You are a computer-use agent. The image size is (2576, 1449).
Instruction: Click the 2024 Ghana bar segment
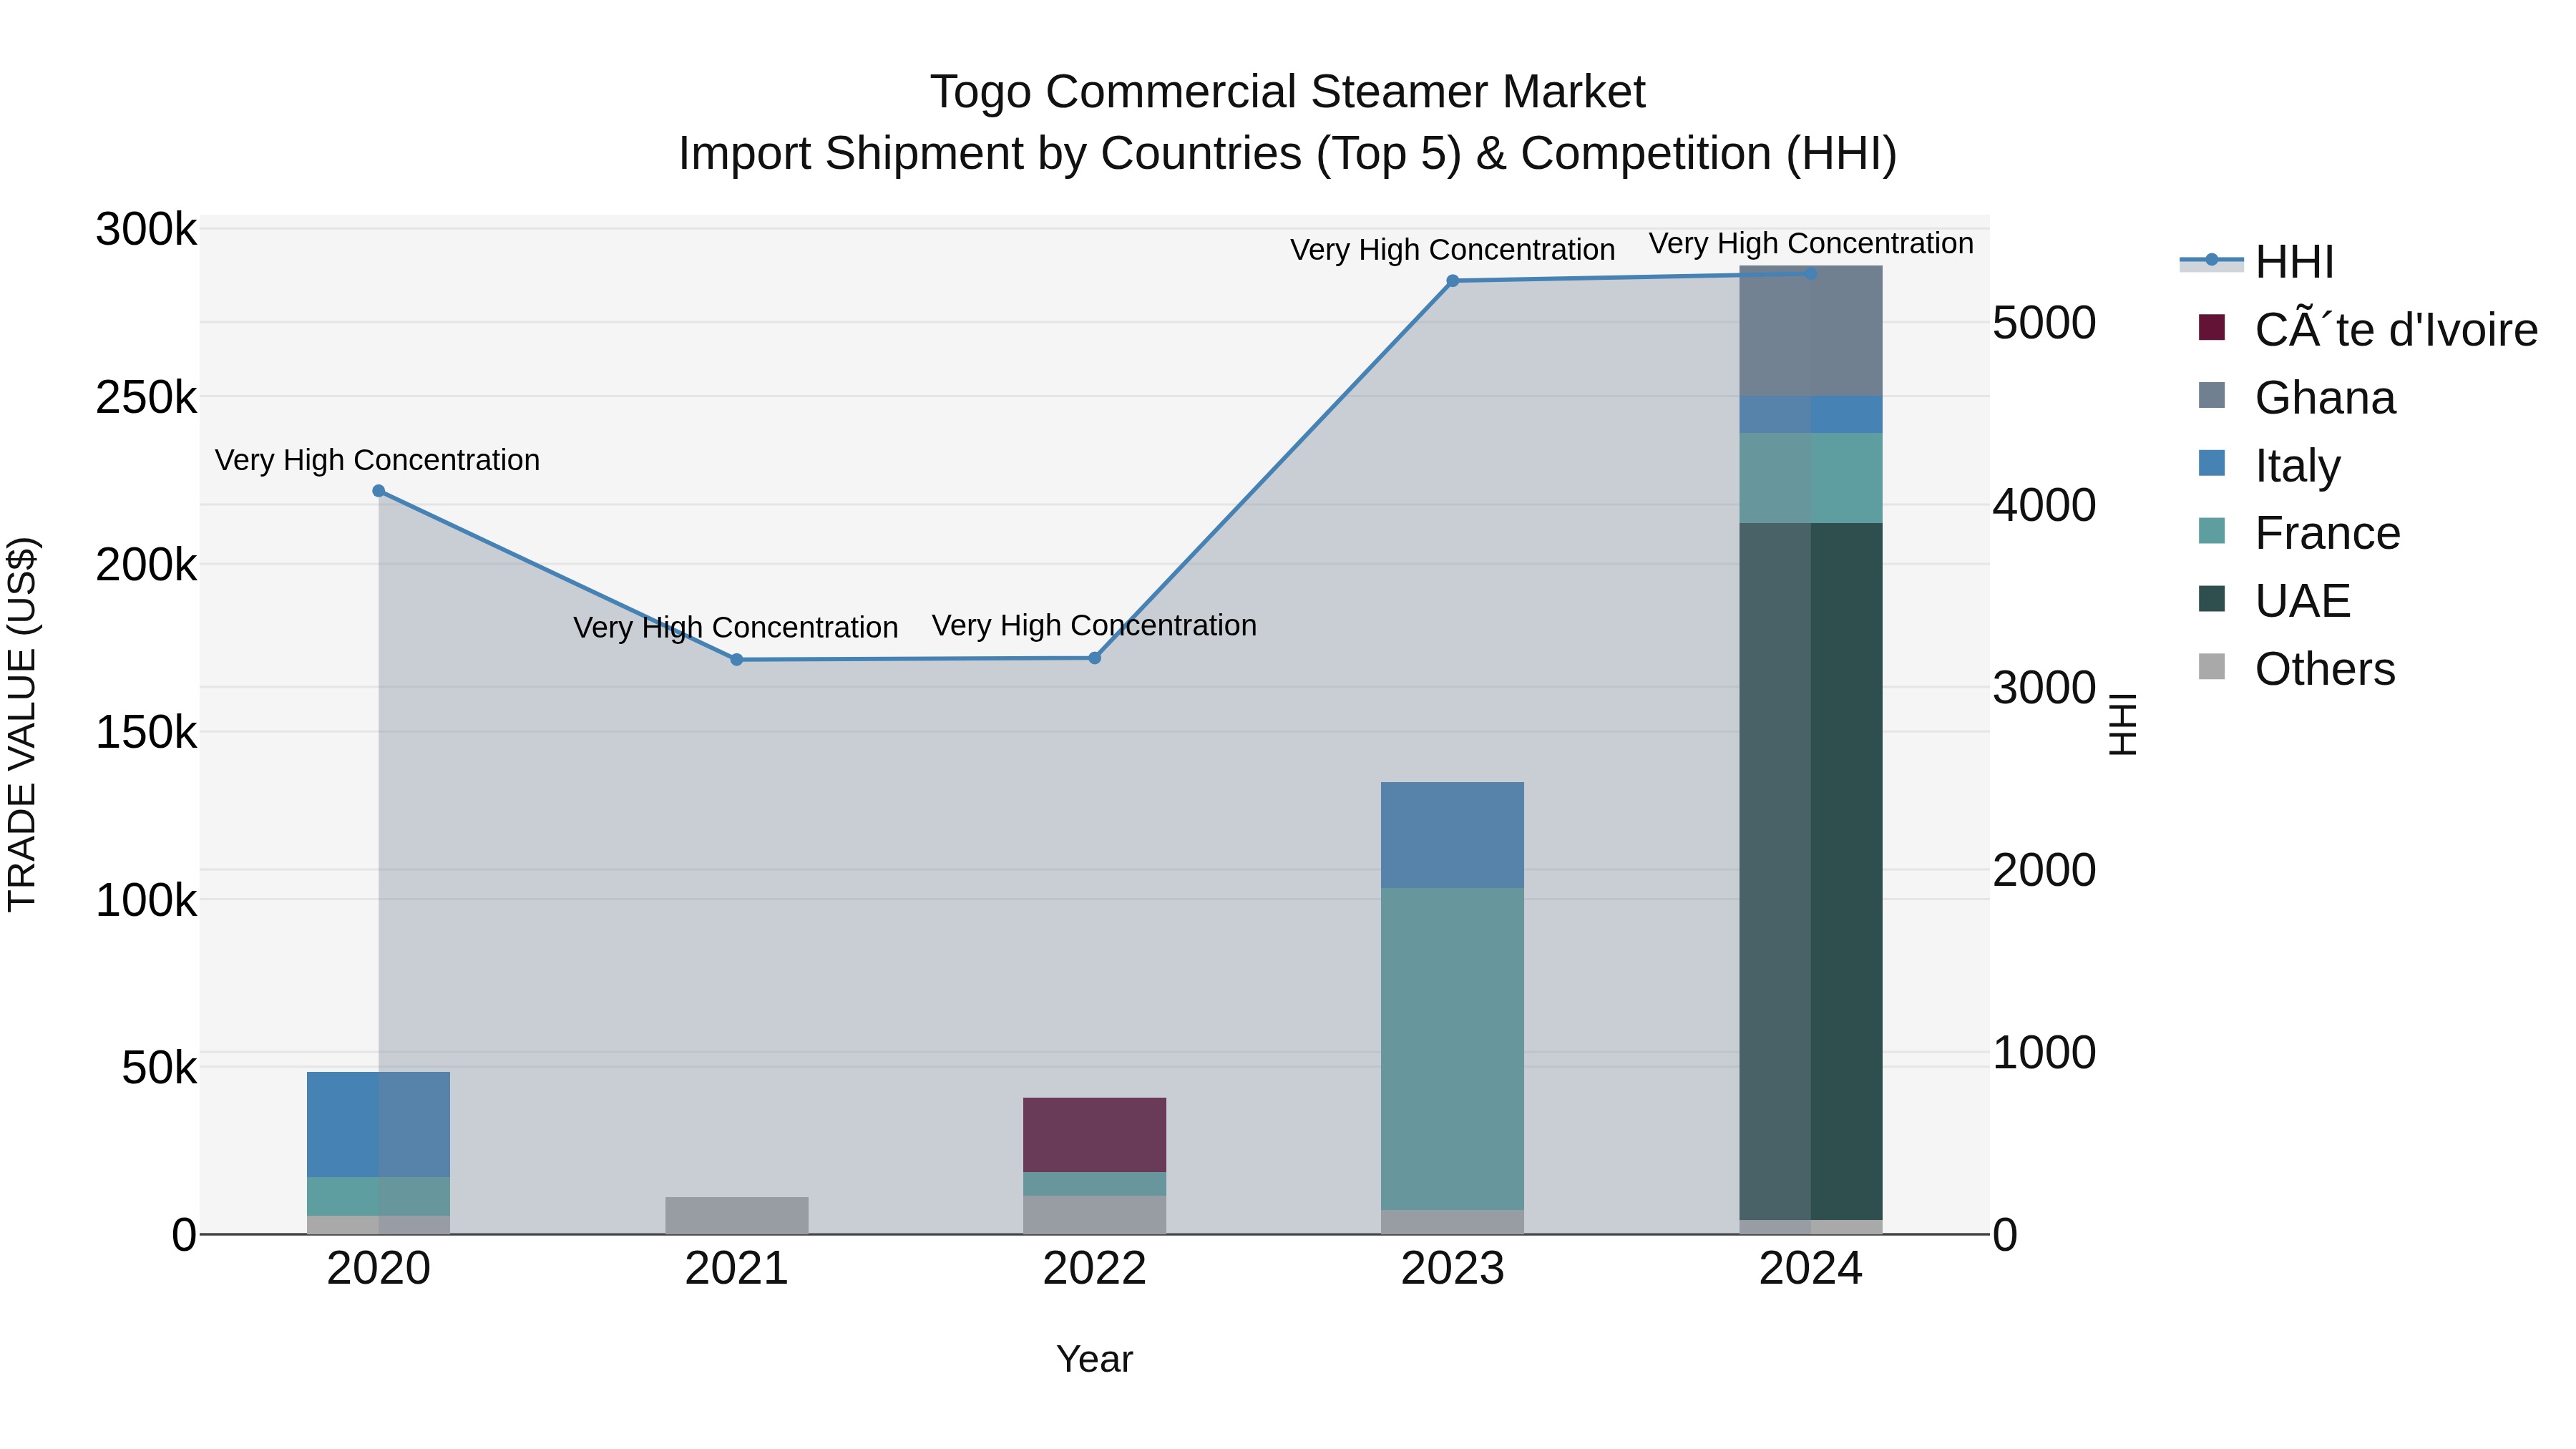[1811, 331]
